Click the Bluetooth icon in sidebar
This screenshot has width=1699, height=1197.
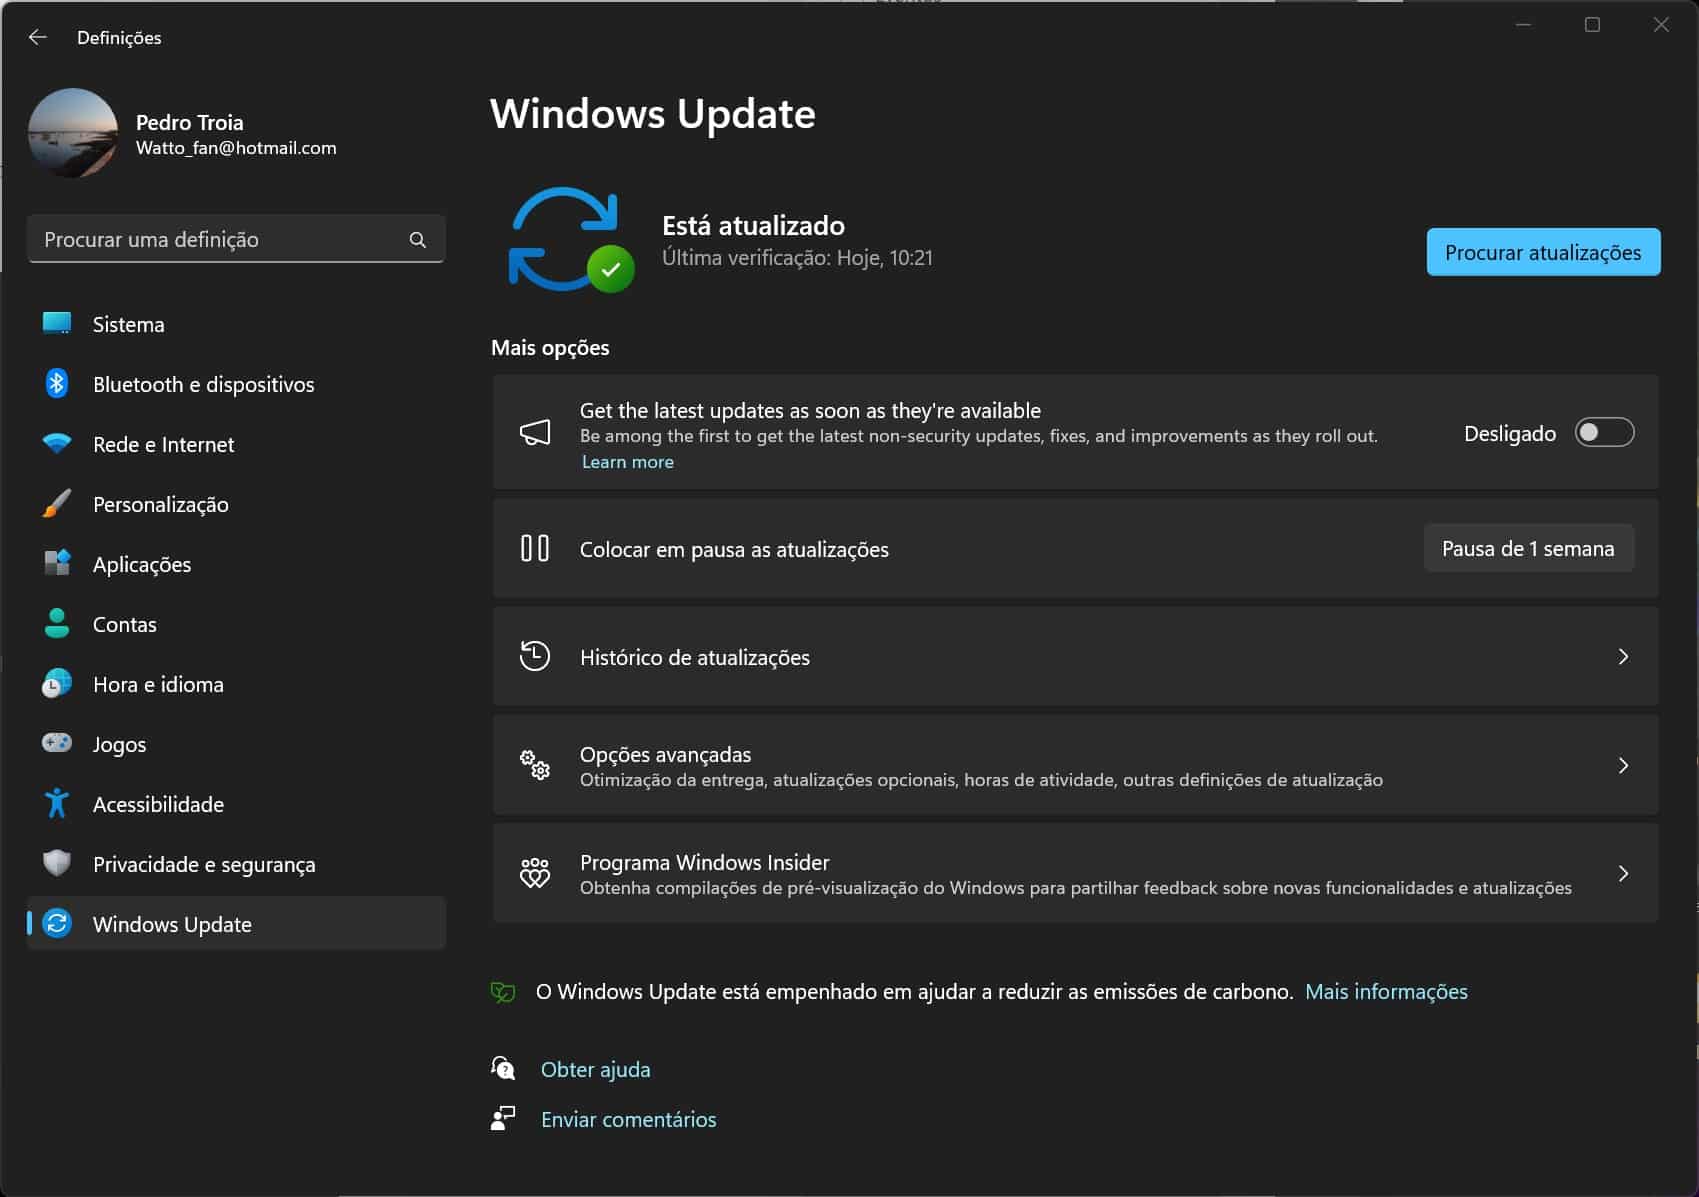pos(57,384)
